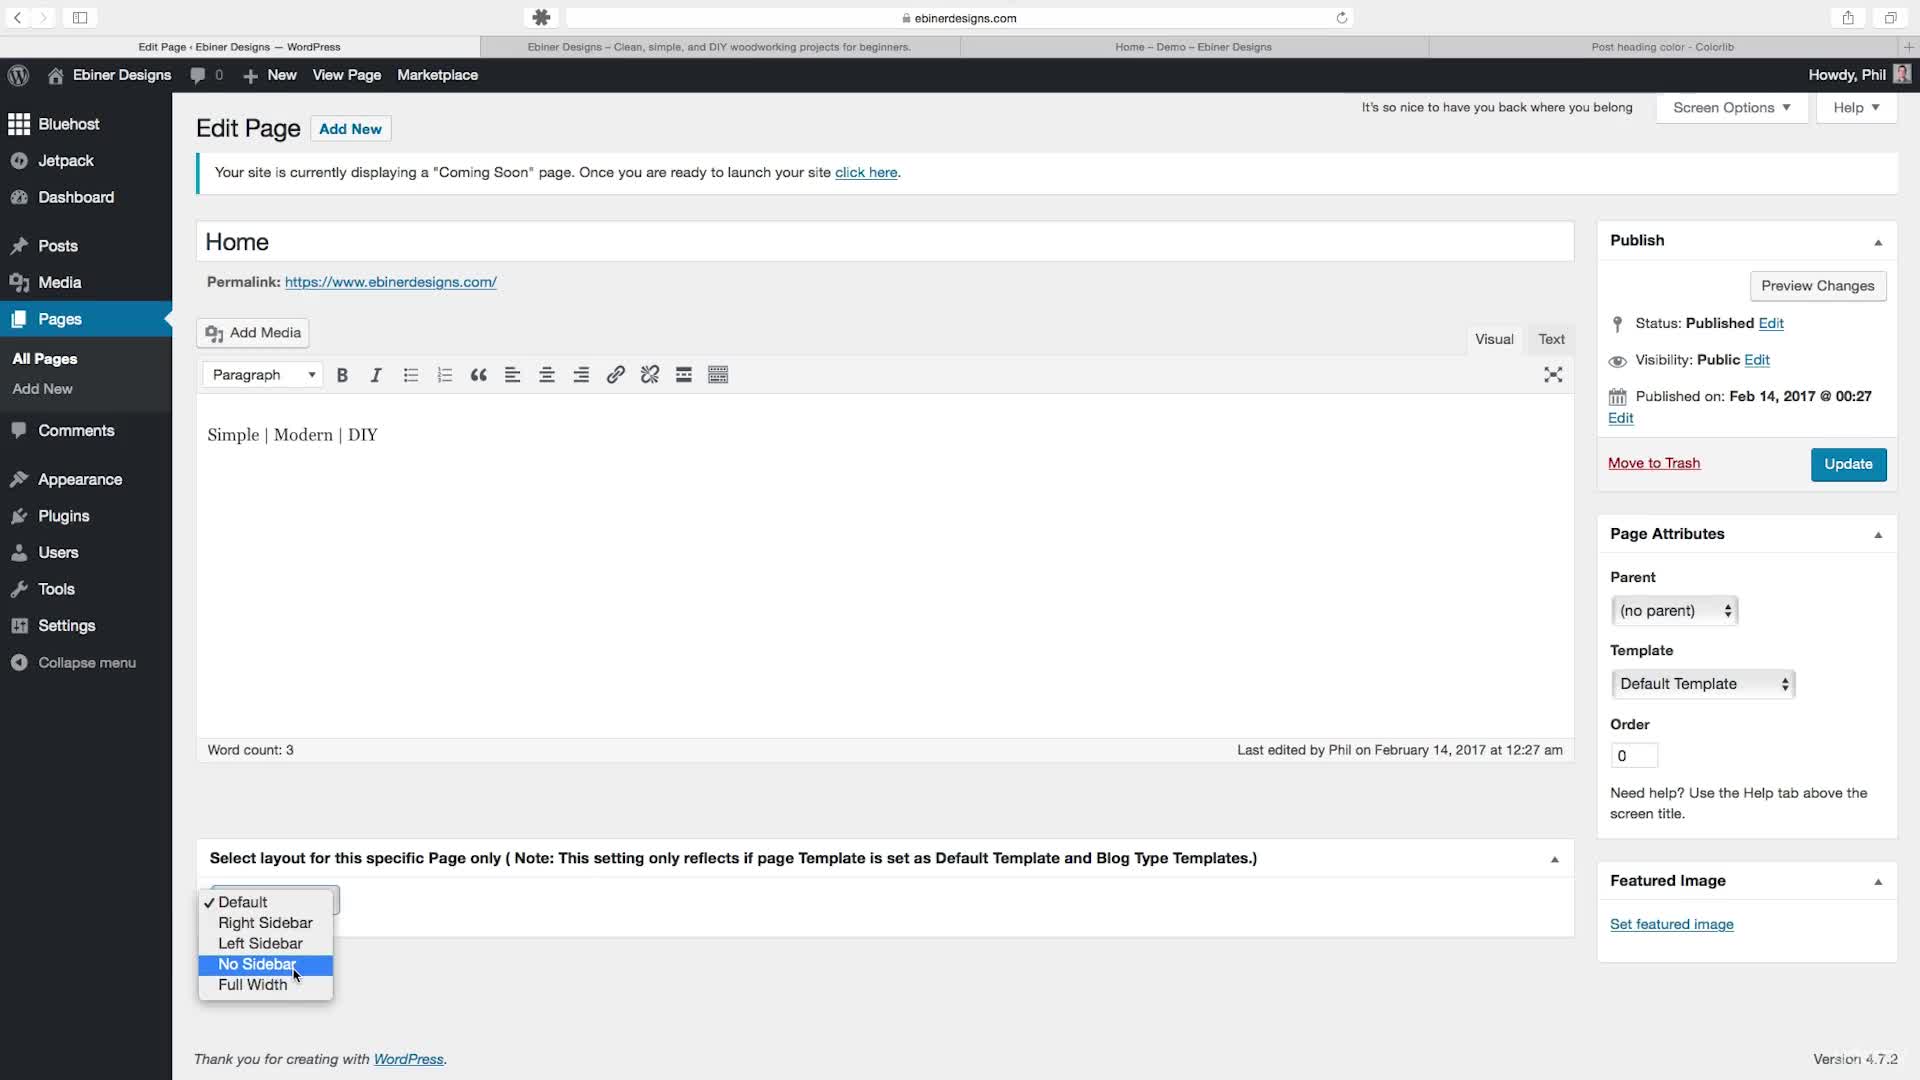Toggle italic formatting in editor toolbar
1920x1080 pixels.
pyautogui.click(x=376, y=375)
